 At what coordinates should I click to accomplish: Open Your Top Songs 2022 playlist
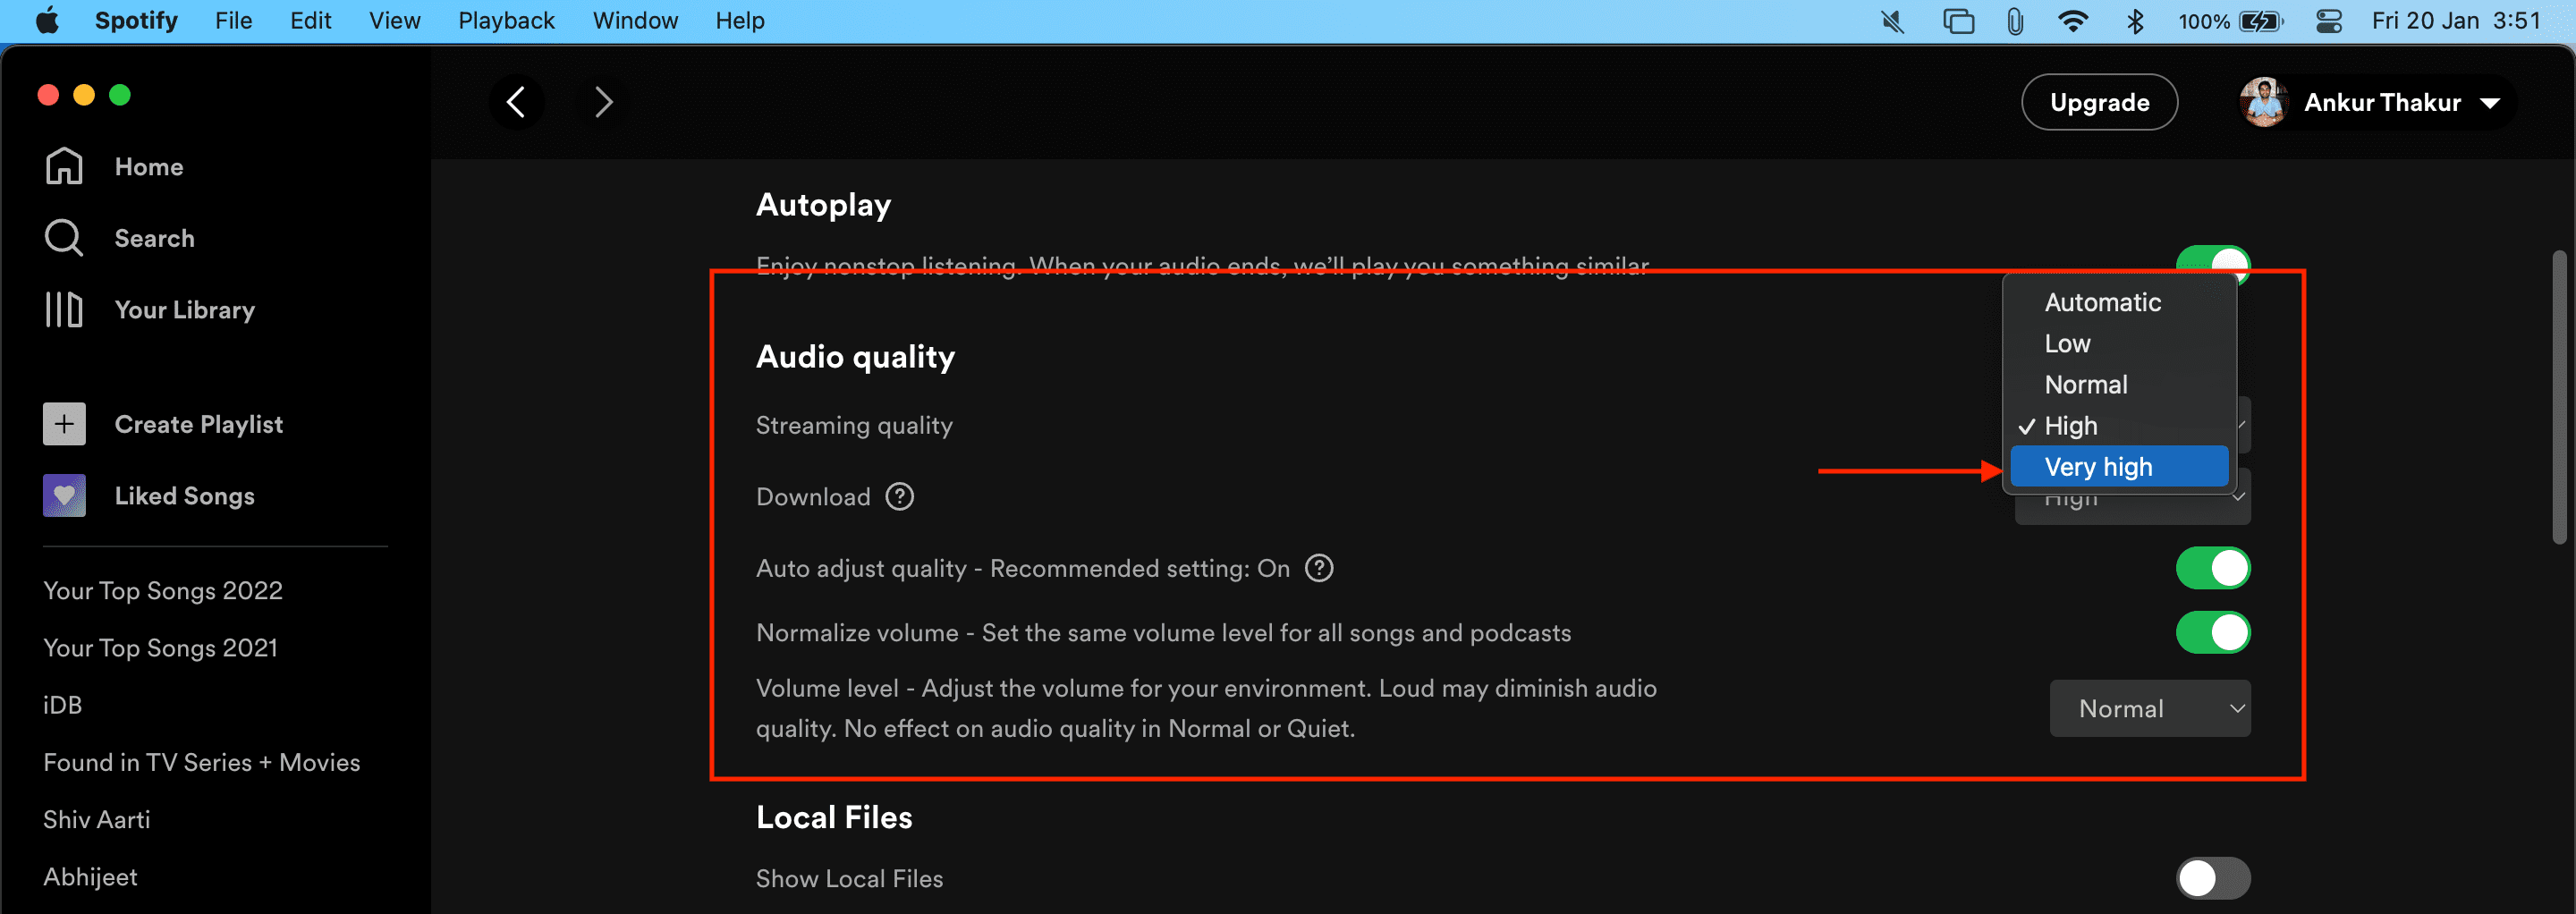163,590
